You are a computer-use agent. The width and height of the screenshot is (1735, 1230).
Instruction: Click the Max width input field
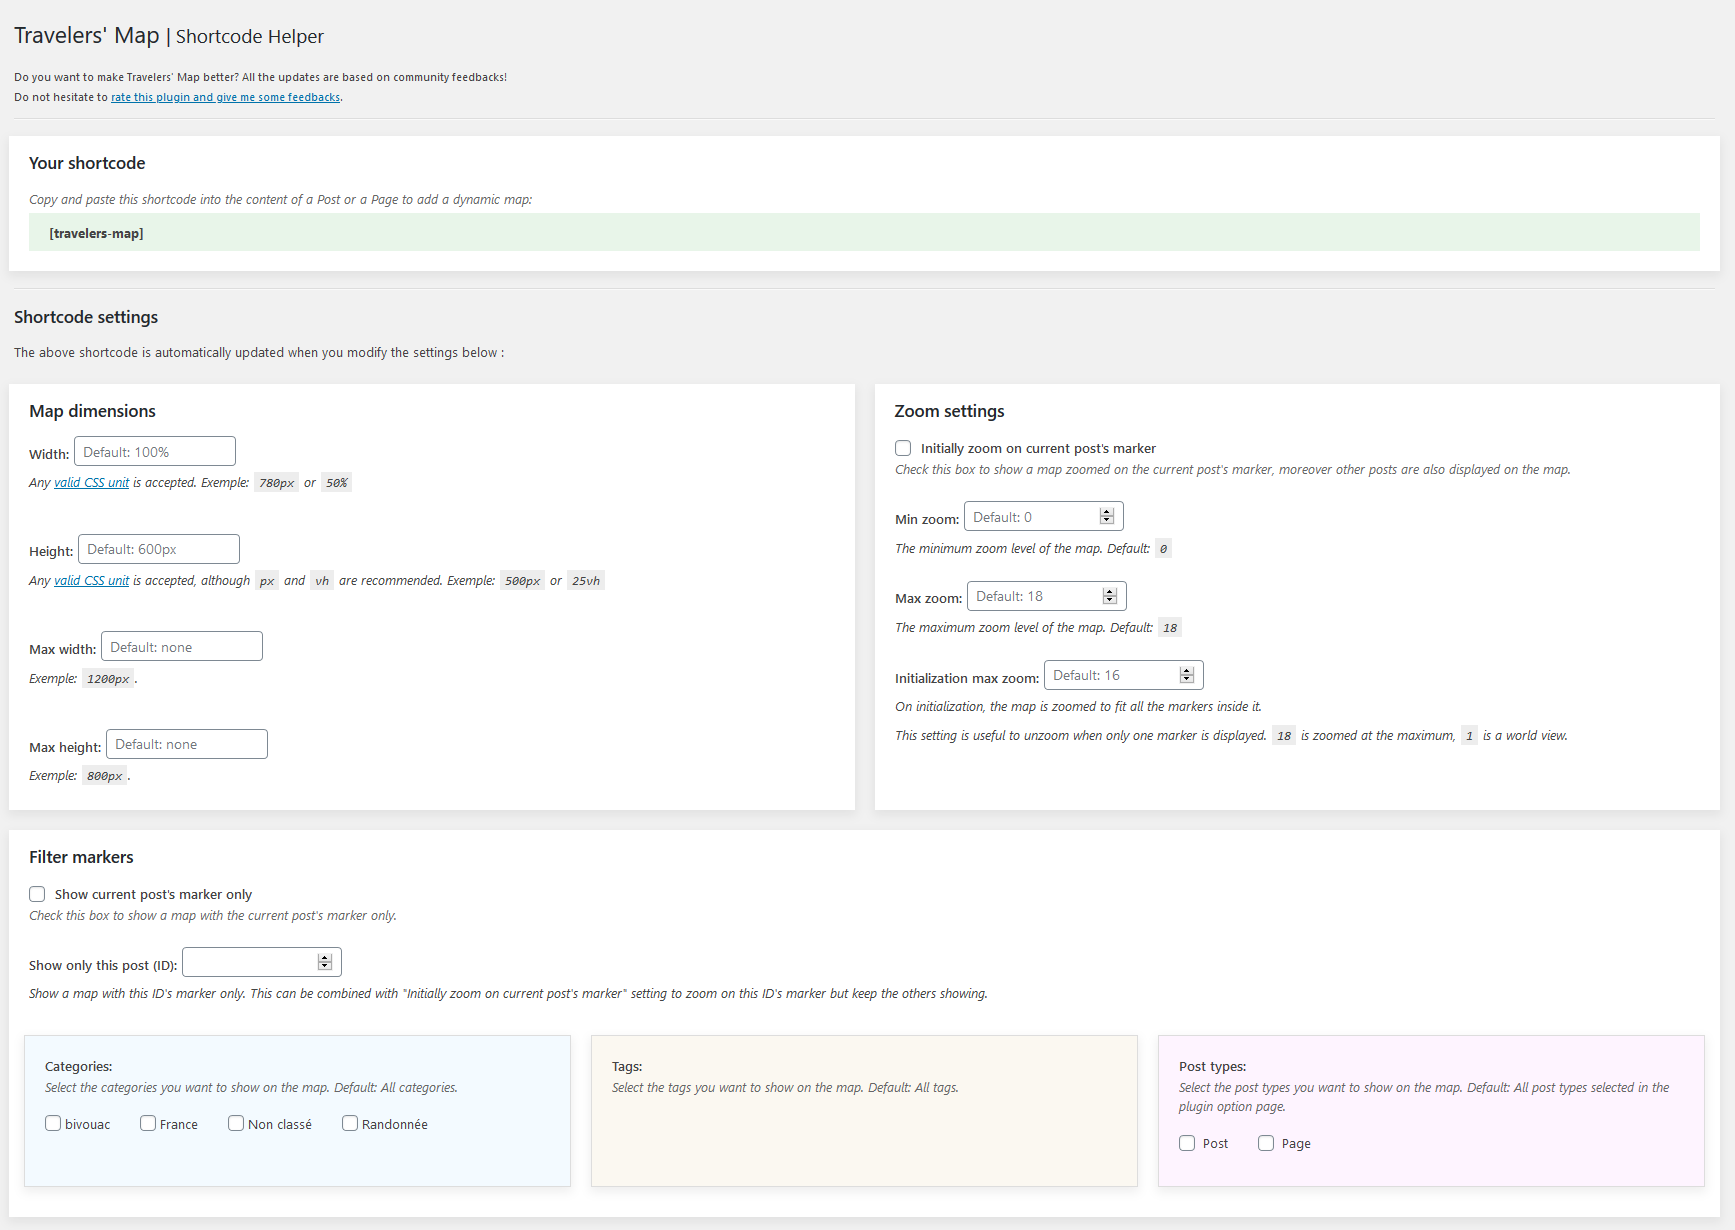182,647
